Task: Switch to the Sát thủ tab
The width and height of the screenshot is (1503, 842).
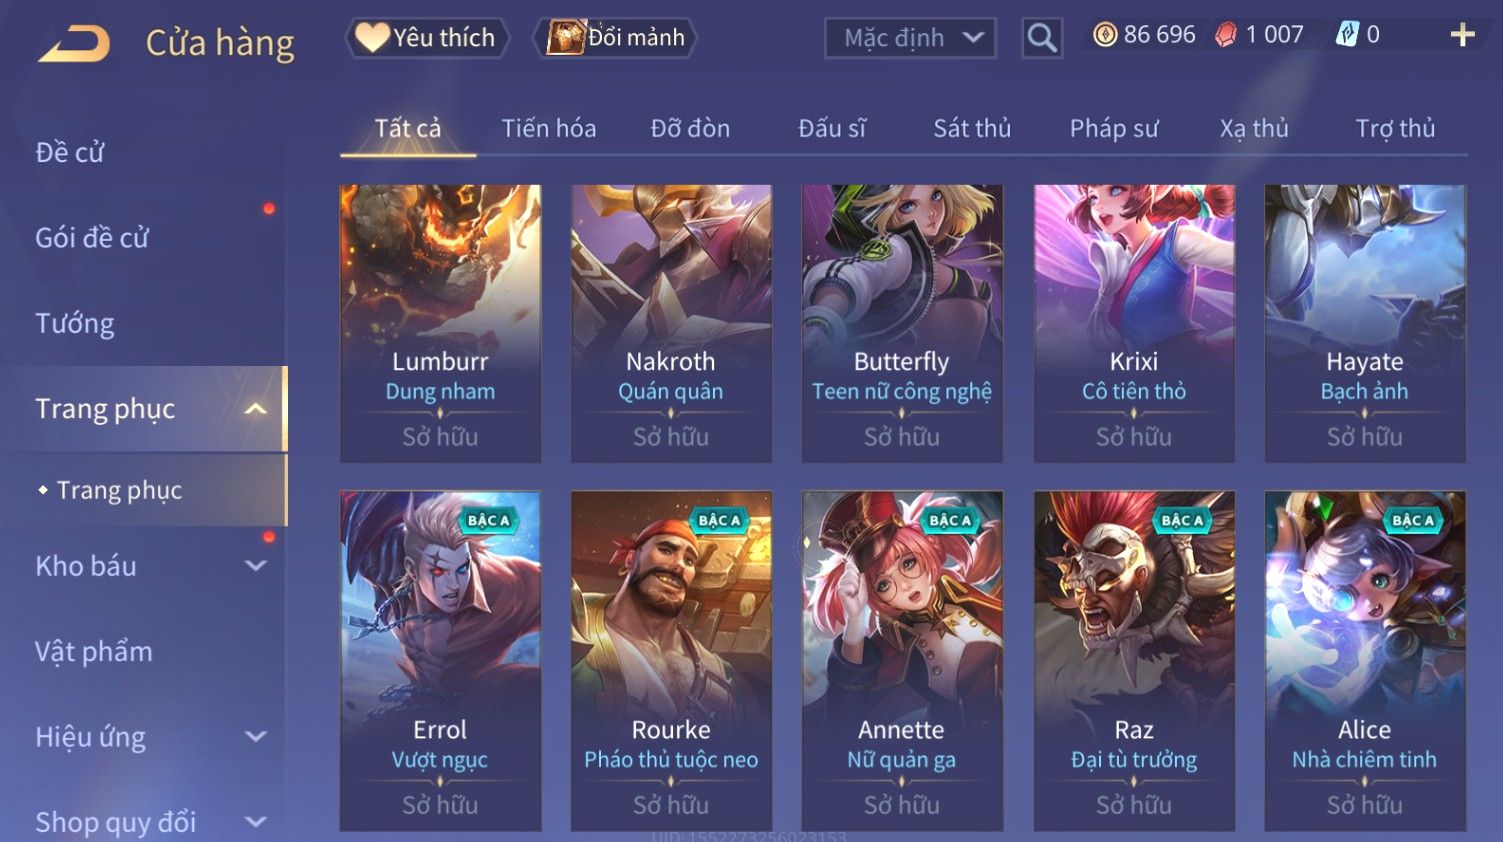Action: 972,128
